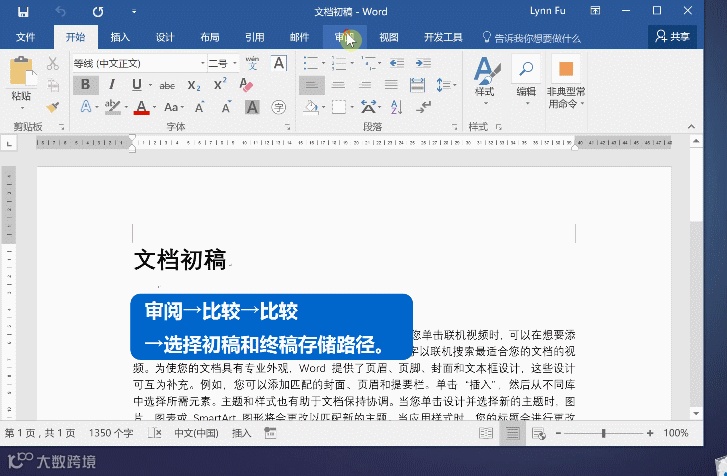Copy selection with the copy icon
The height and width of the screenshot is (476, 727).
pos(52,85)
